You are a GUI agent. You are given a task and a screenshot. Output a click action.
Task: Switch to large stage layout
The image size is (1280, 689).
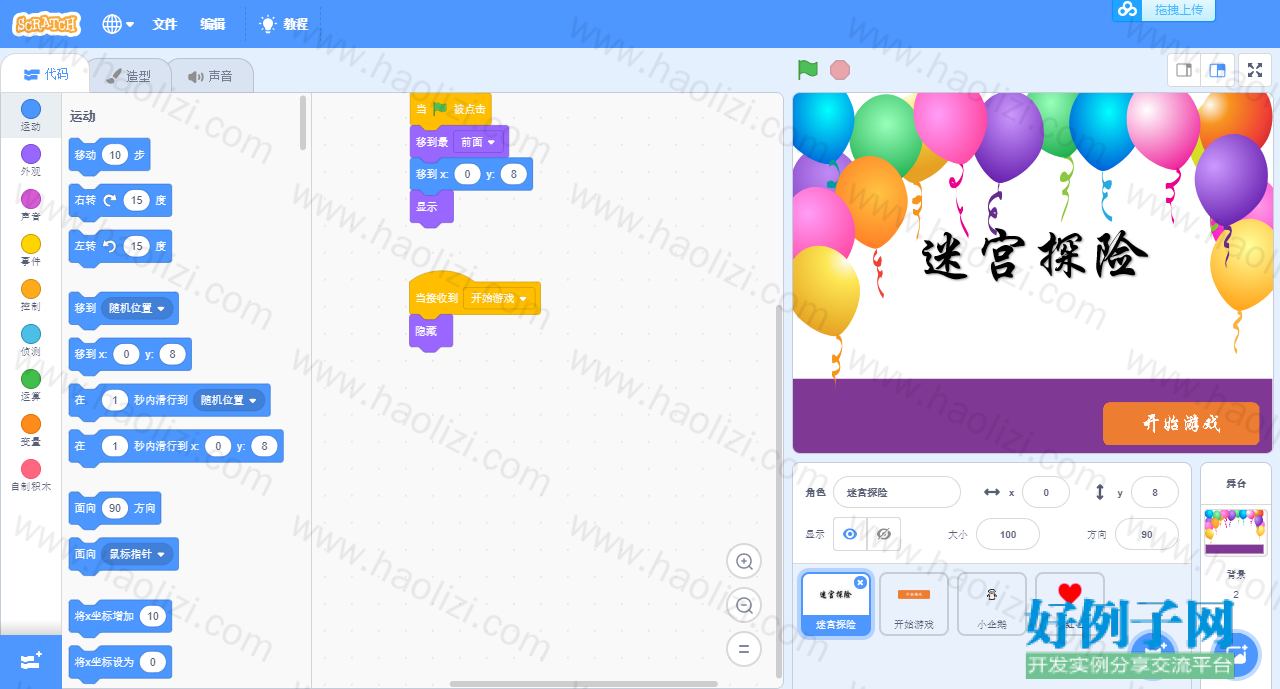1217,70
